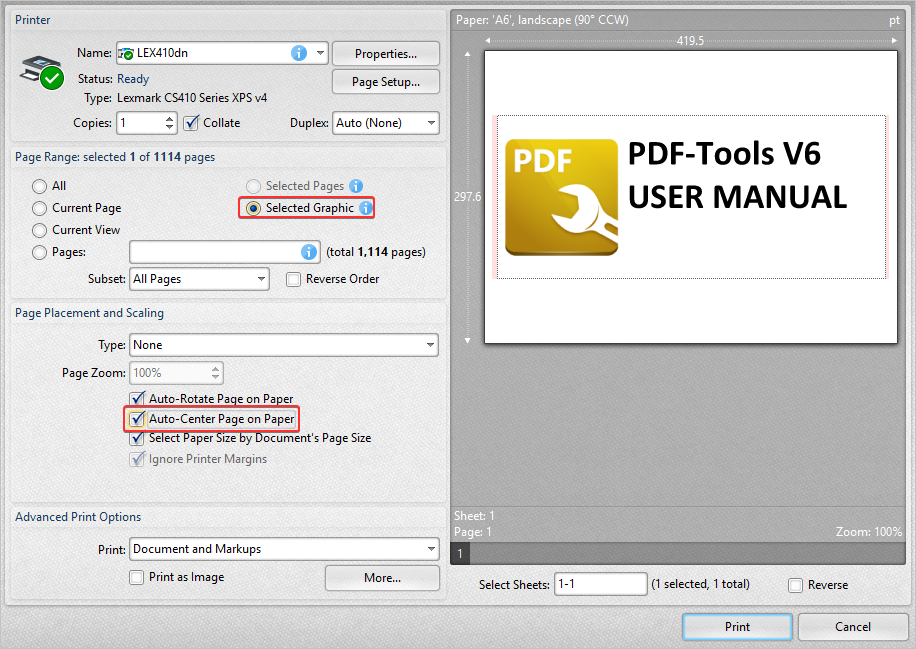Click the pt units label above the preview

coord(897,19)
